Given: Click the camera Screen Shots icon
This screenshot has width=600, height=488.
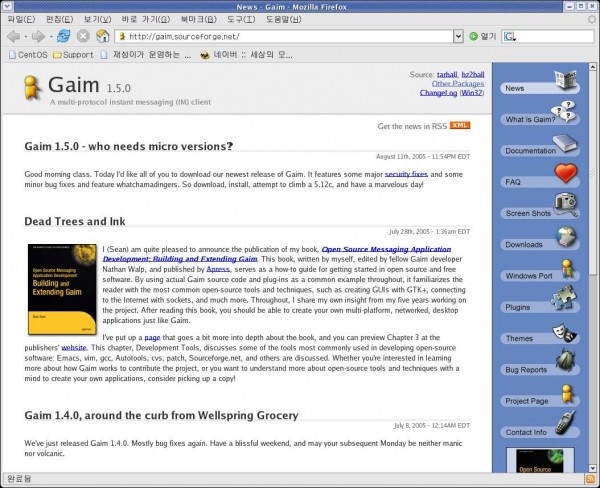Looking at the screenshot, I should (x=566, y=204).
